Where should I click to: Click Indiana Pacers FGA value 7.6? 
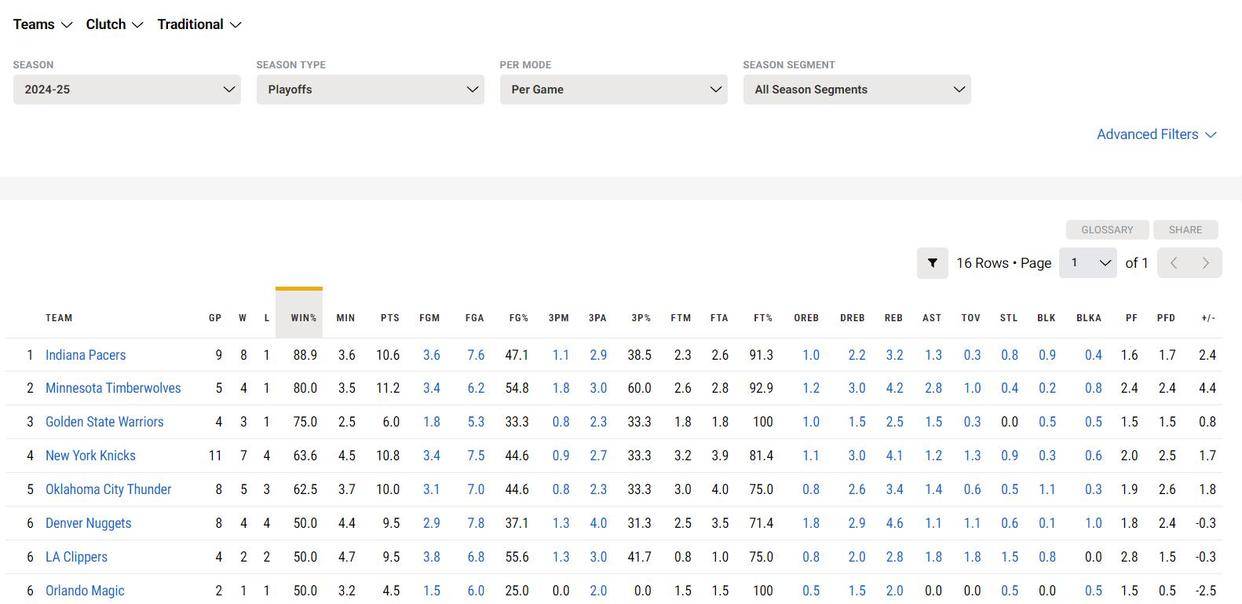click(476, 355)
